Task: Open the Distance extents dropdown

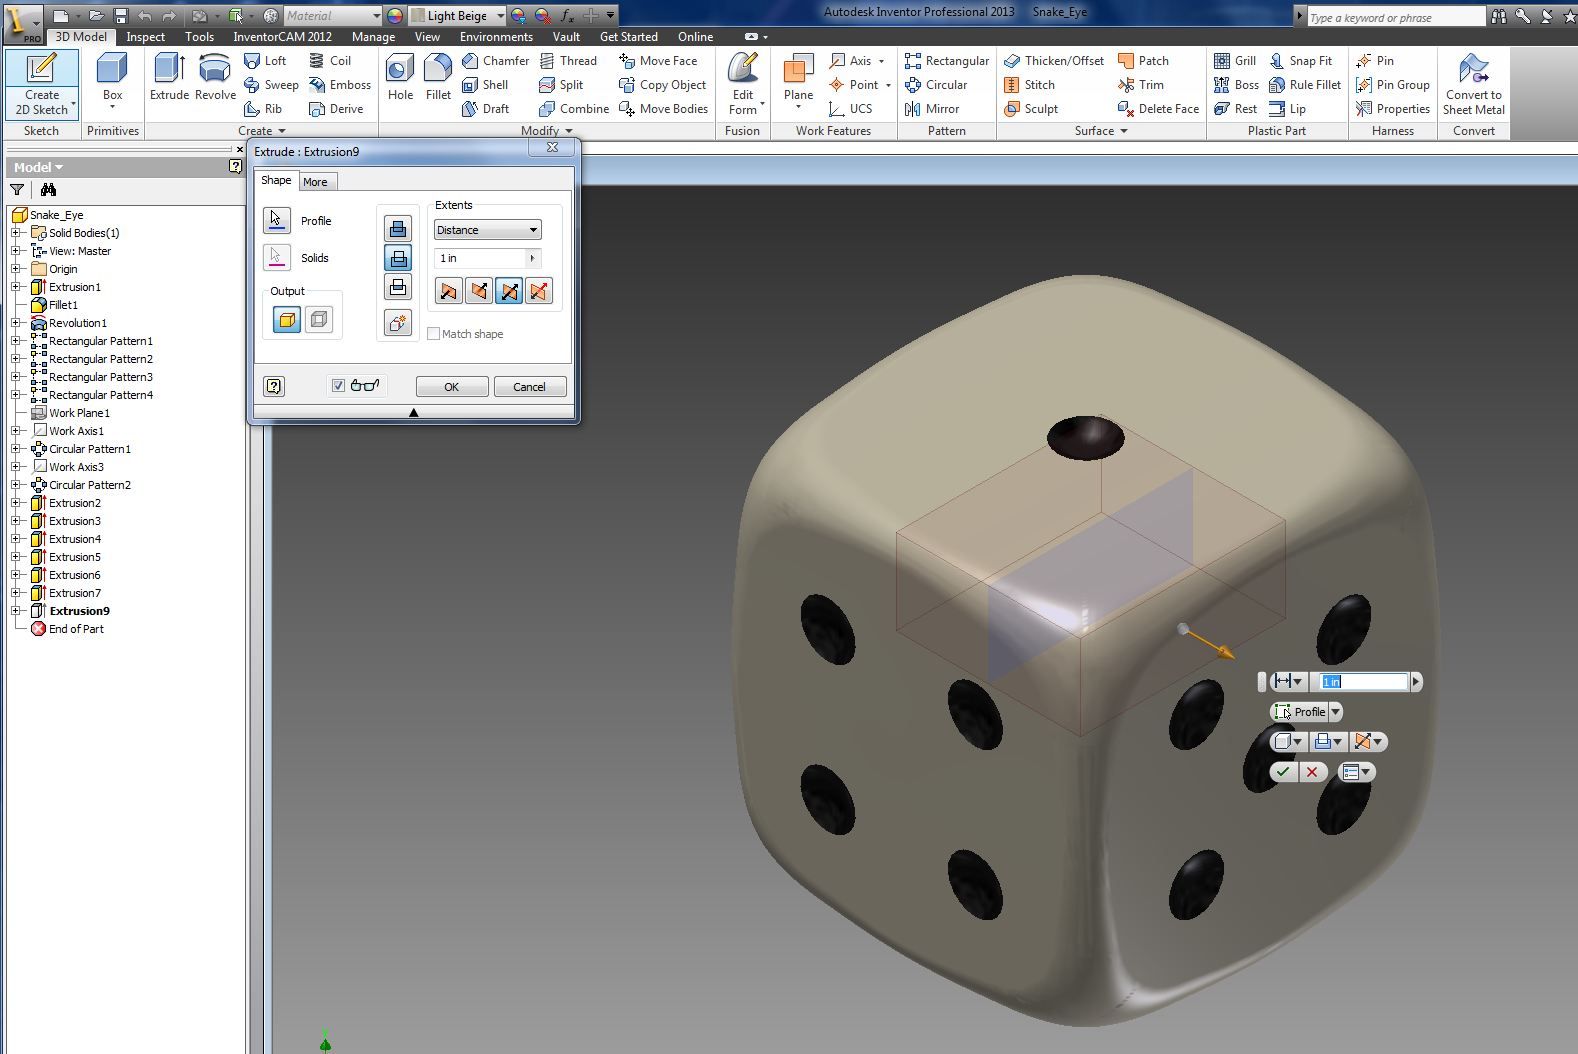Action: 487,230
